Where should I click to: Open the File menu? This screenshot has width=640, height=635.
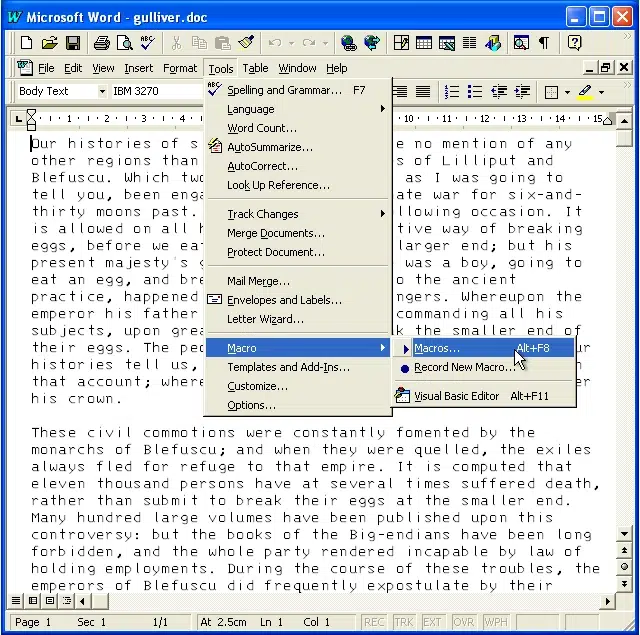[x=46, y=68]
